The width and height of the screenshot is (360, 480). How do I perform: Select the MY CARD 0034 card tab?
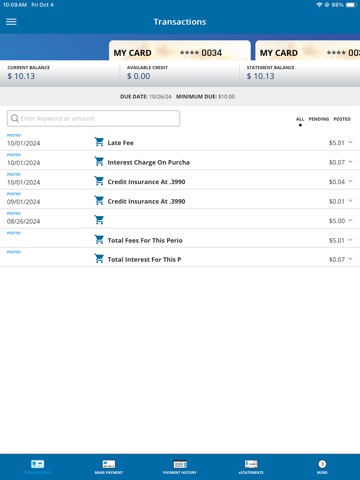tap(180, 51)
